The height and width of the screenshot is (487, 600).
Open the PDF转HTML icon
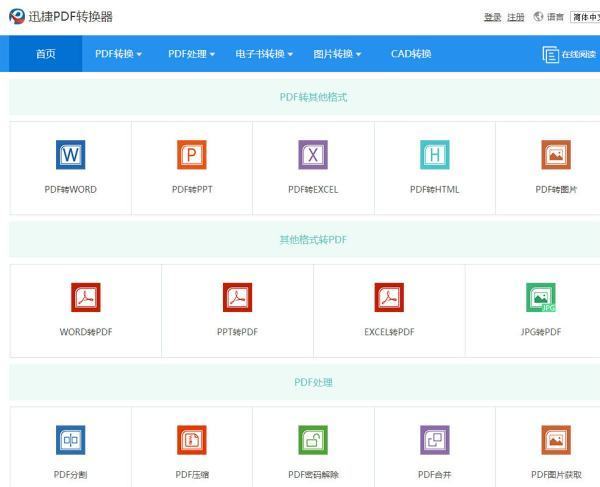tap(435, 155)
